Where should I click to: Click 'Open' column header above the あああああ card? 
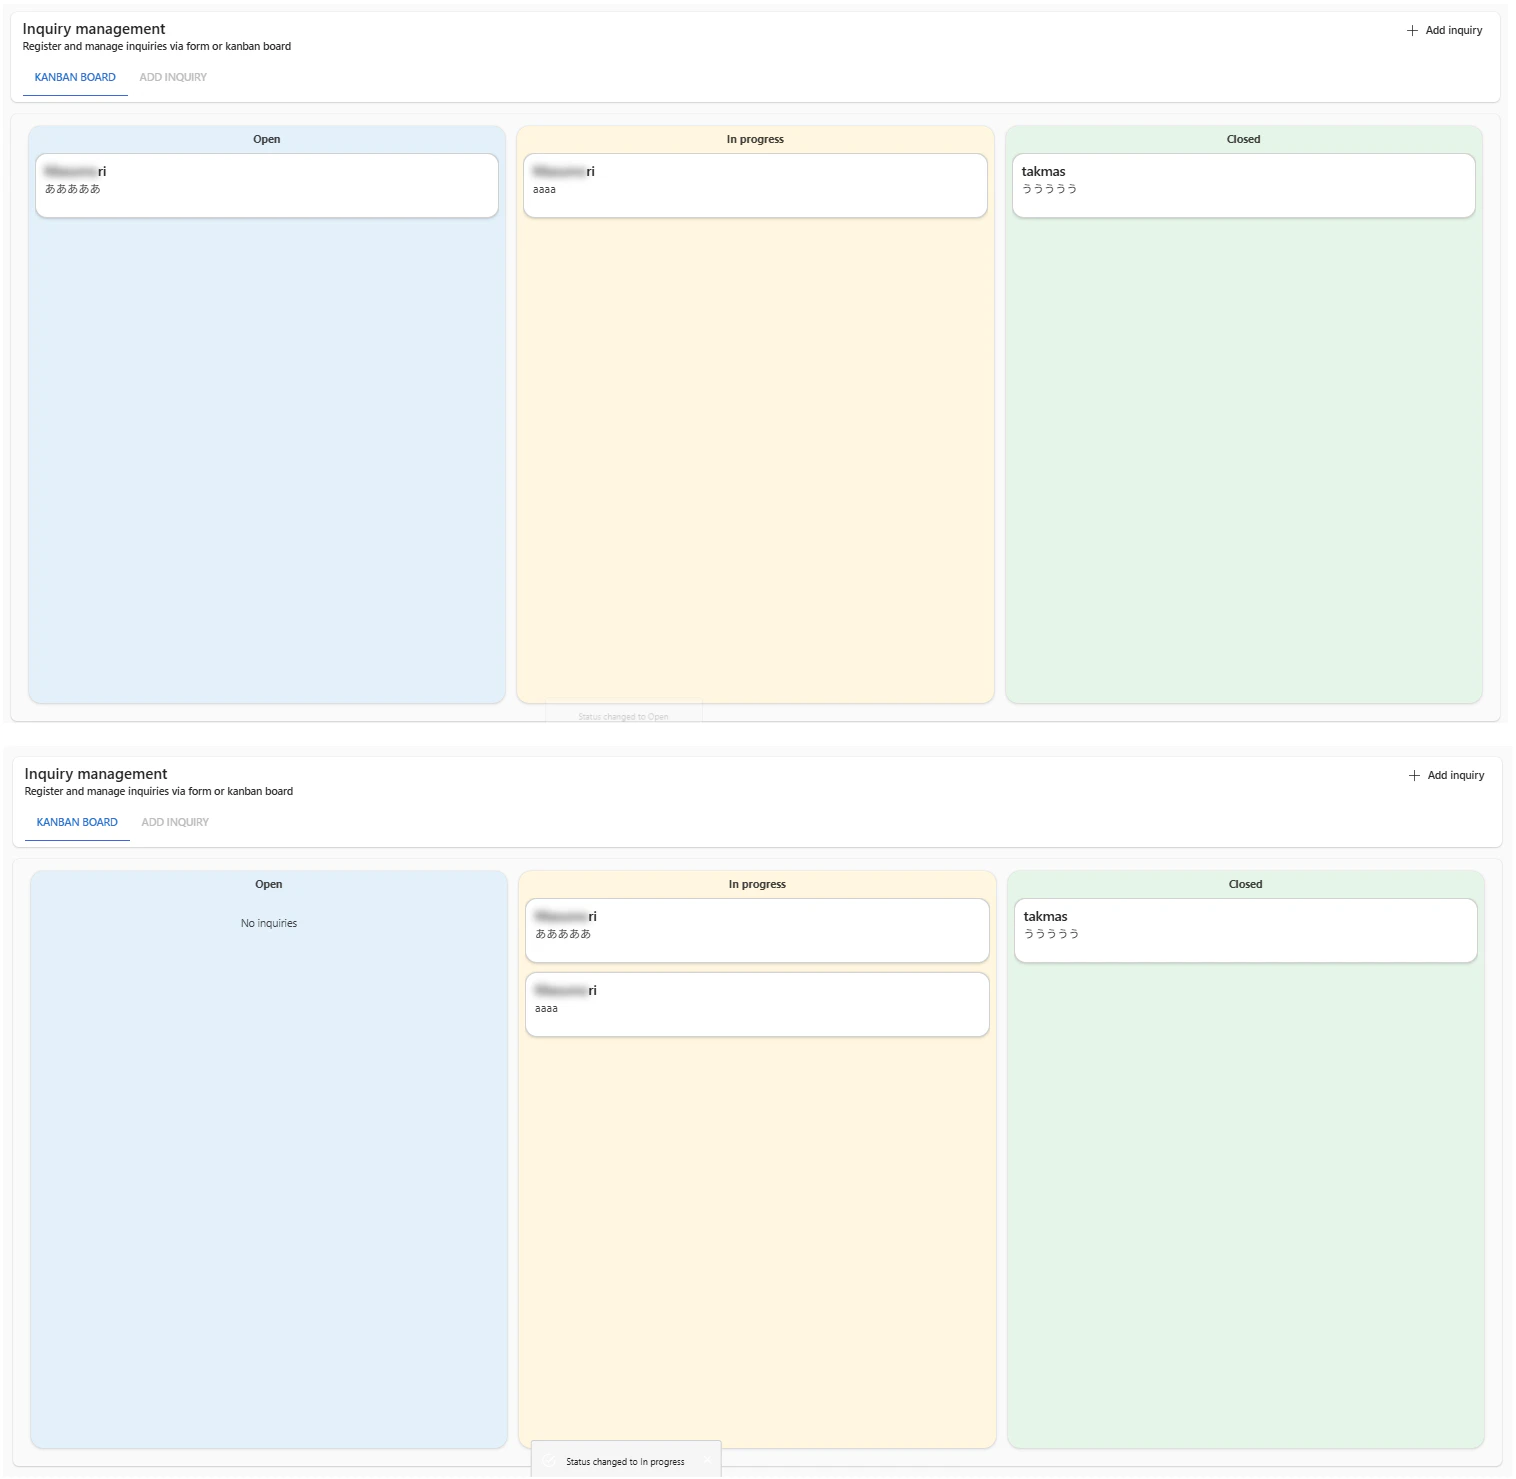pyautogui.click(x=267, y=140)
